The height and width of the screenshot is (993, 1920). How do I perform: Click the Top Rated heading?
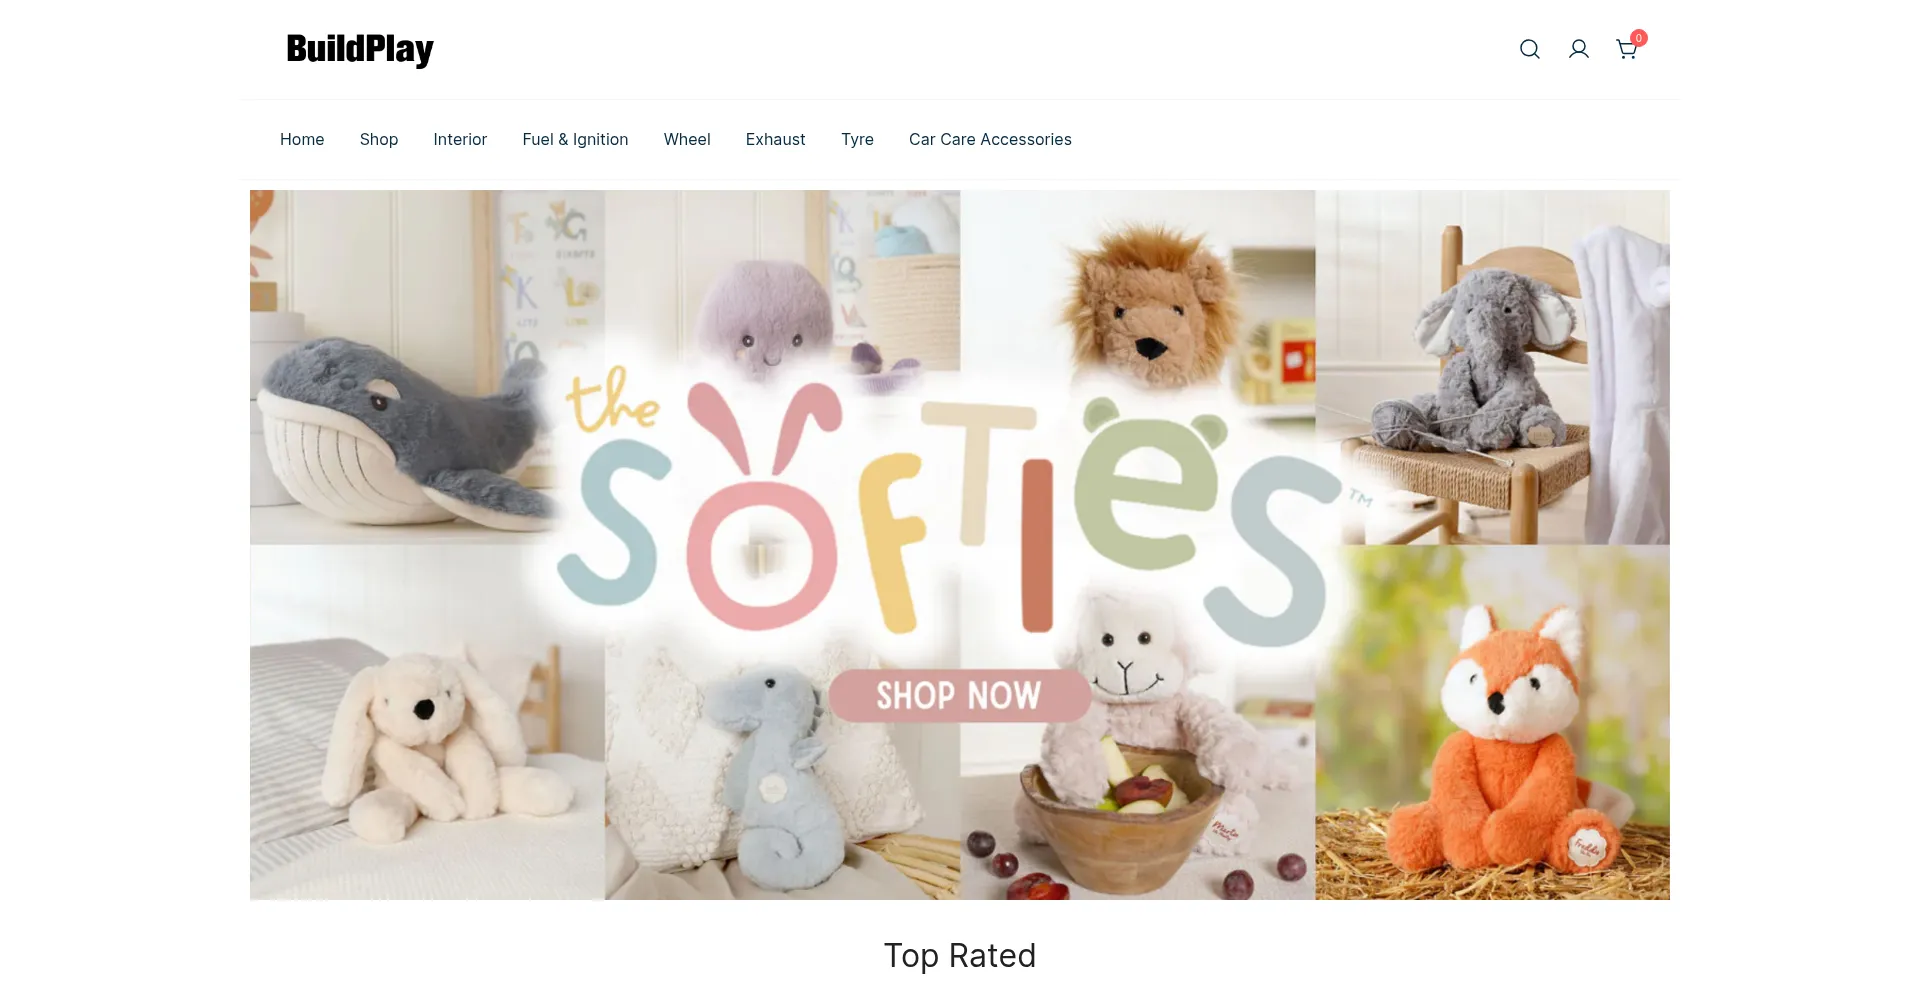click(960, 955)
